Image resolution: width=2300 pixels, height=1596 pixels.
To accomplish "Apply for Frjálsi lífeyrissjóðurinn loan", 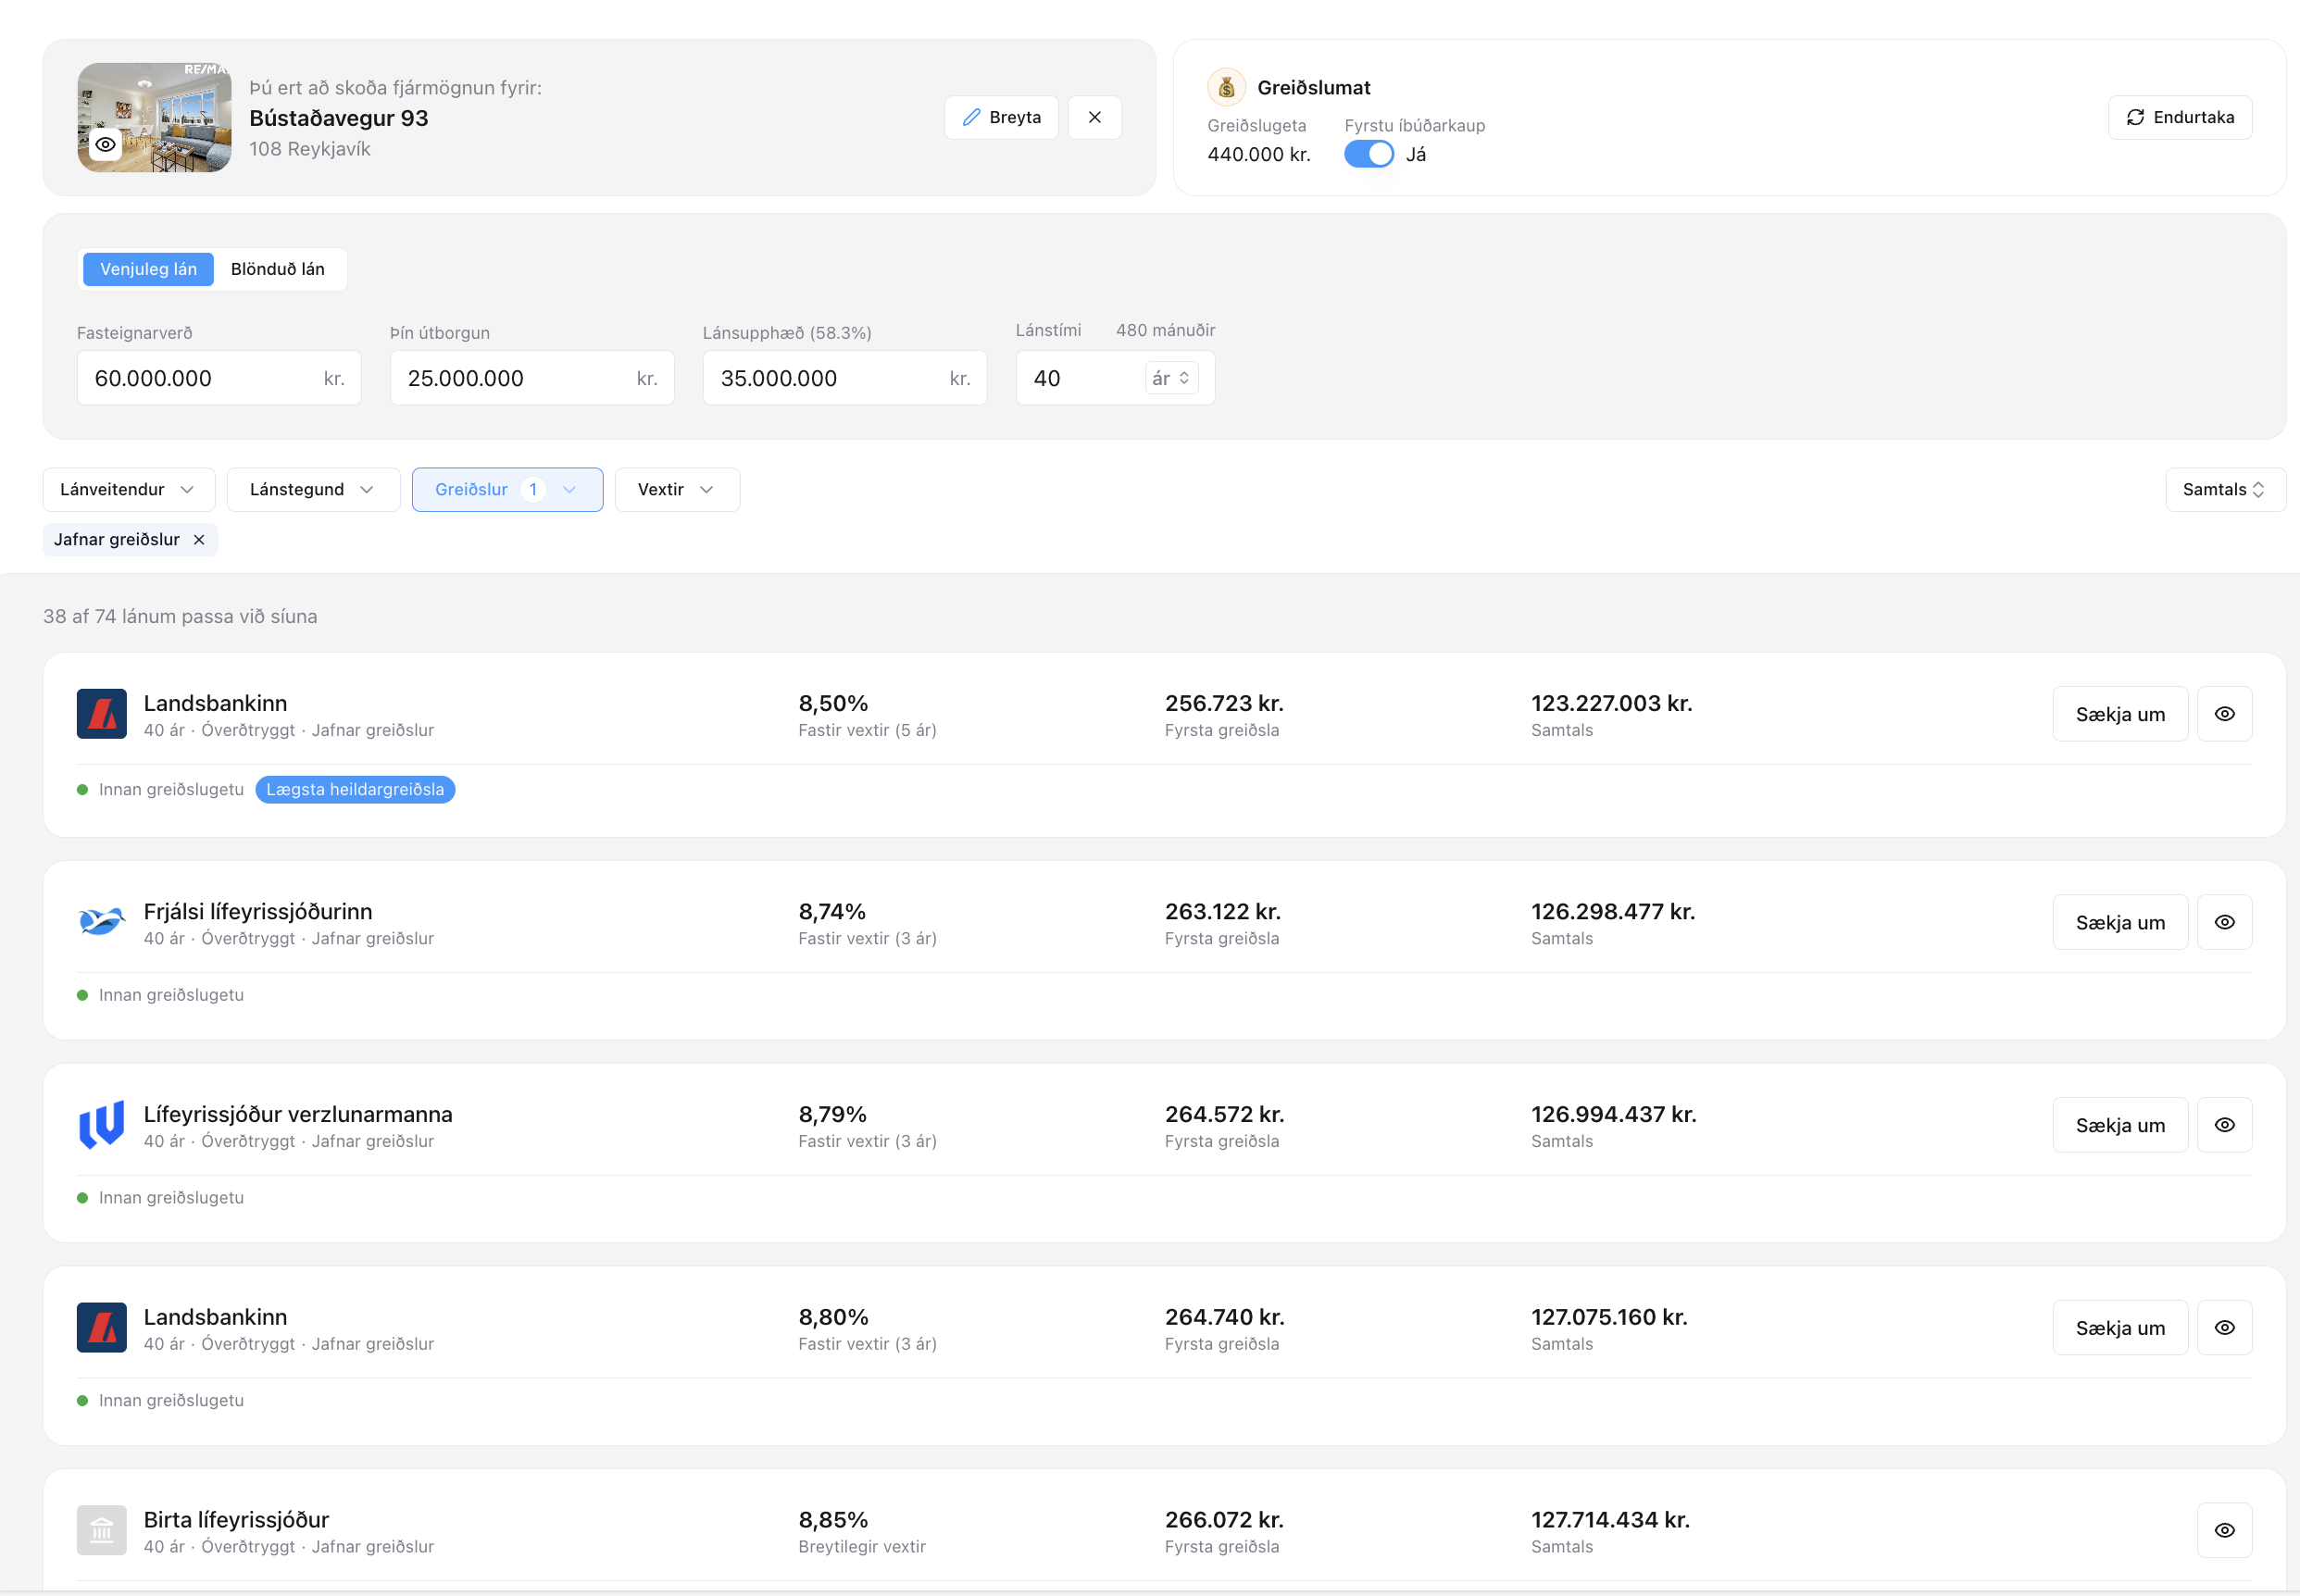I will pos(2120,922).
